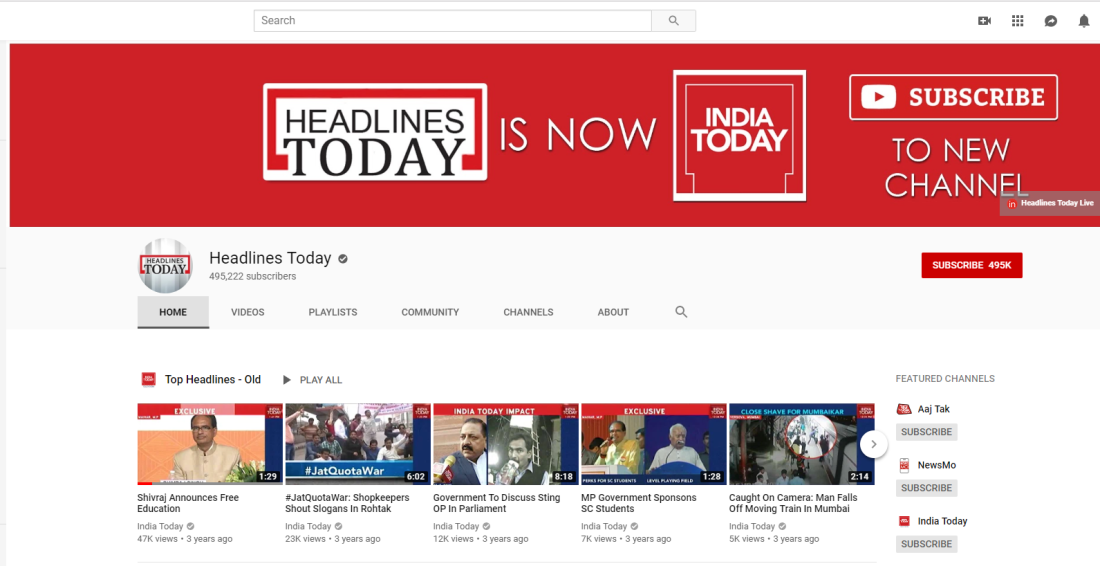This screenshot has height=566, width=1100.
Task: Click '7K views • 3 years ago' text
Action: click(626, 539)
